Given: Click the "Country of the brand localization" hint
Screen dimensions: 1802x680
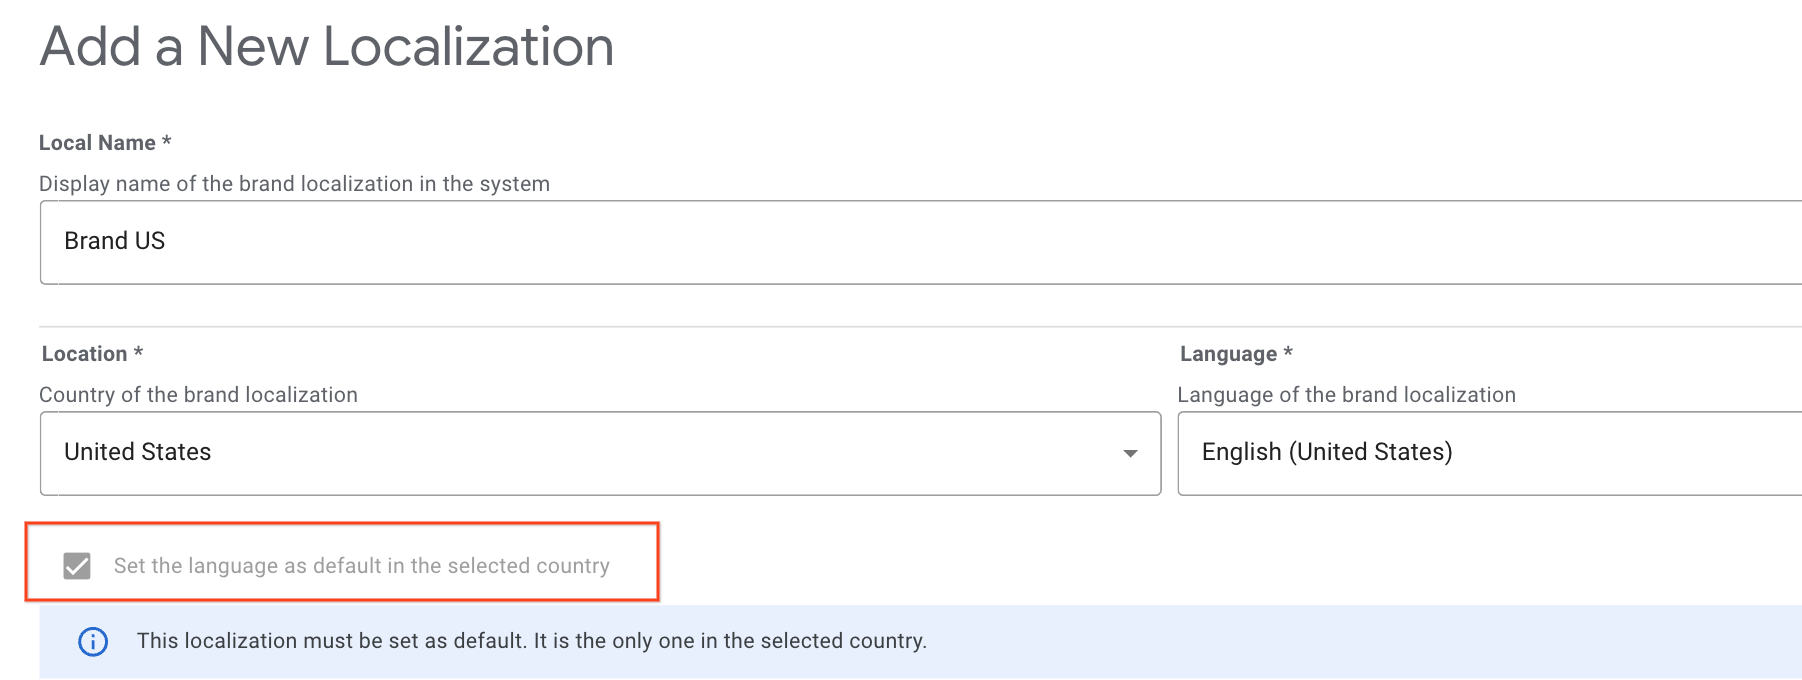Looking at the screenshot, I should pos(198,395).
